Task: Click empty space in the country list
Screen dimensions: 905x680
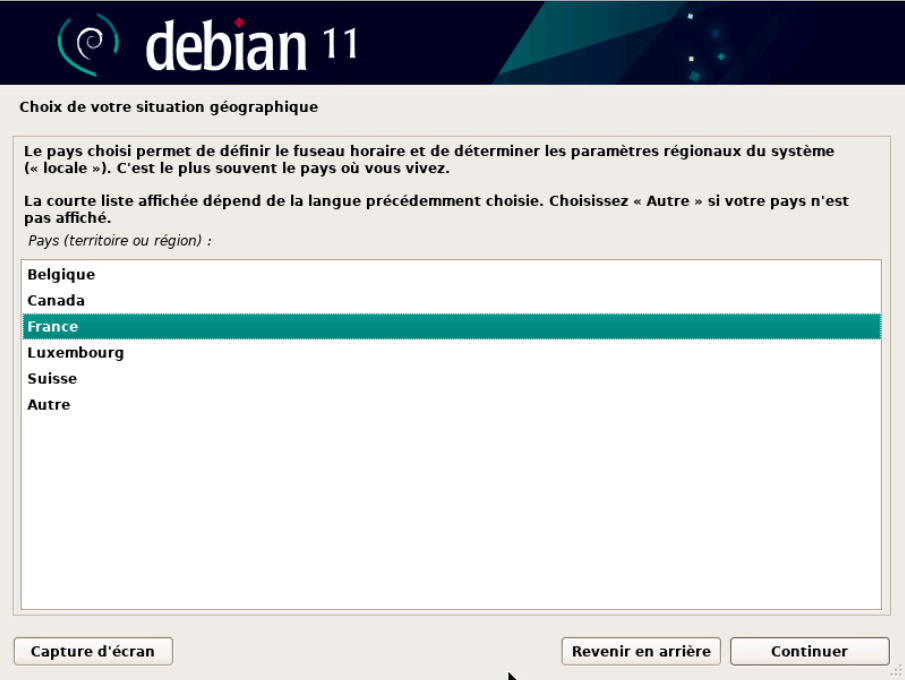Action: 450,510
